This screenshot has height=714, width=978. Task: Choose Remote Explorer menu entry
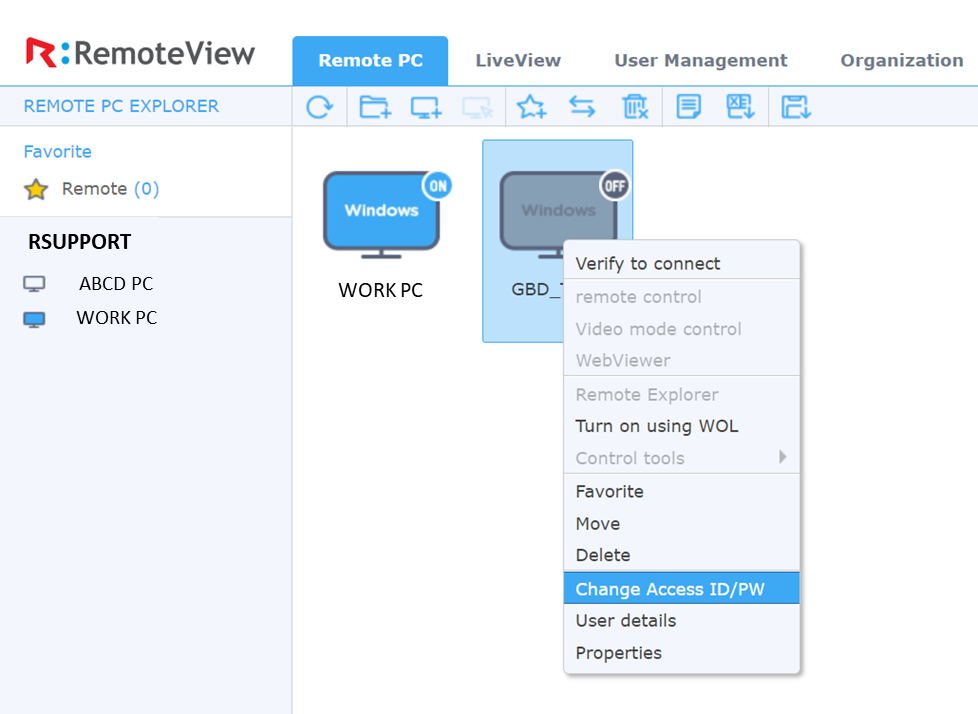coord(681,394)
